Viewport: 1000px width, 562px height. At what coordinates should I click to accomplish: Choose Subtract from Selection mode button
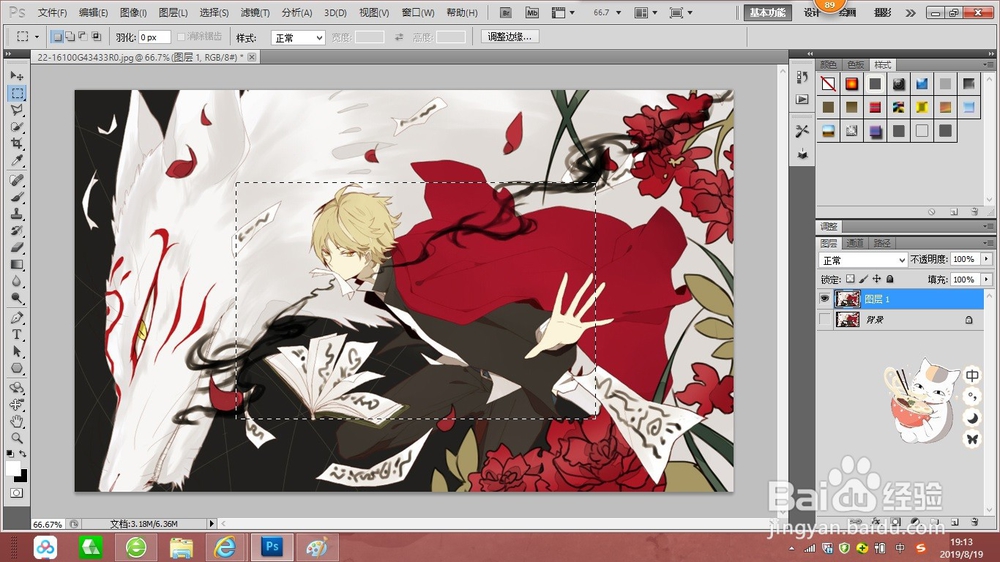[83, 37]
